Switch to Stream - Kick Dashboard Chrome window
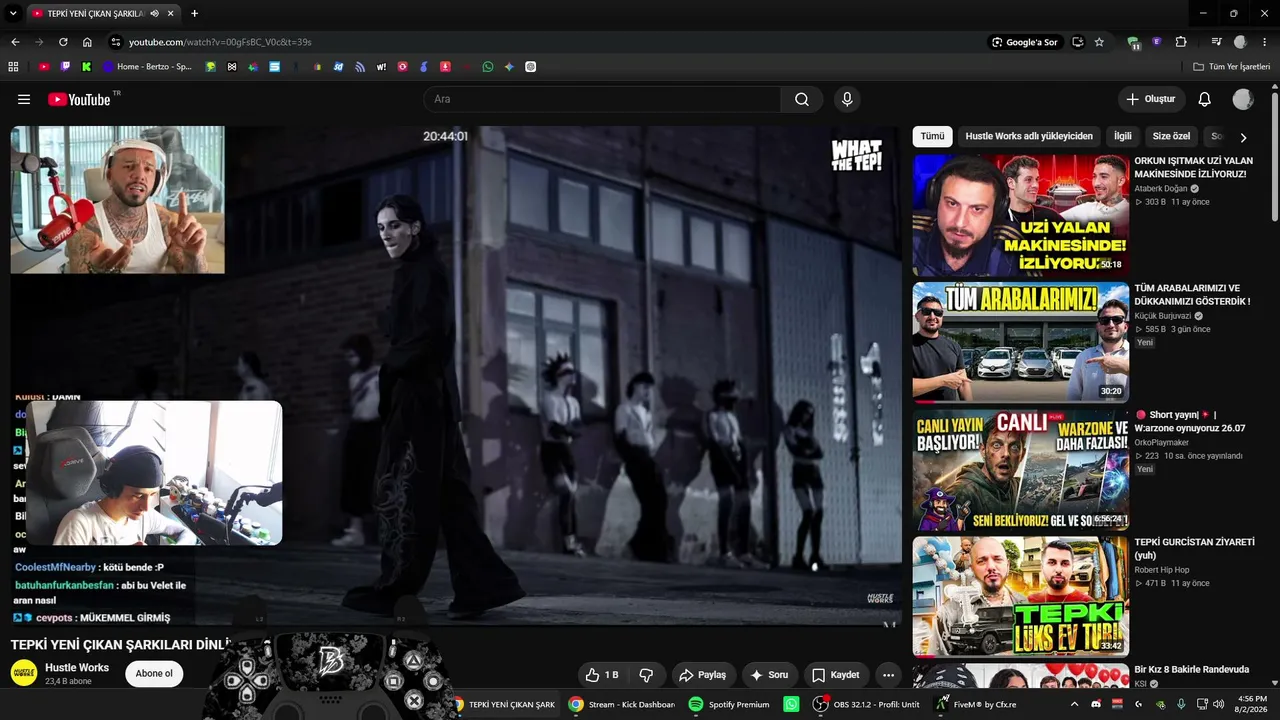This screenshot has height=720, width=1280. (622, 704)
